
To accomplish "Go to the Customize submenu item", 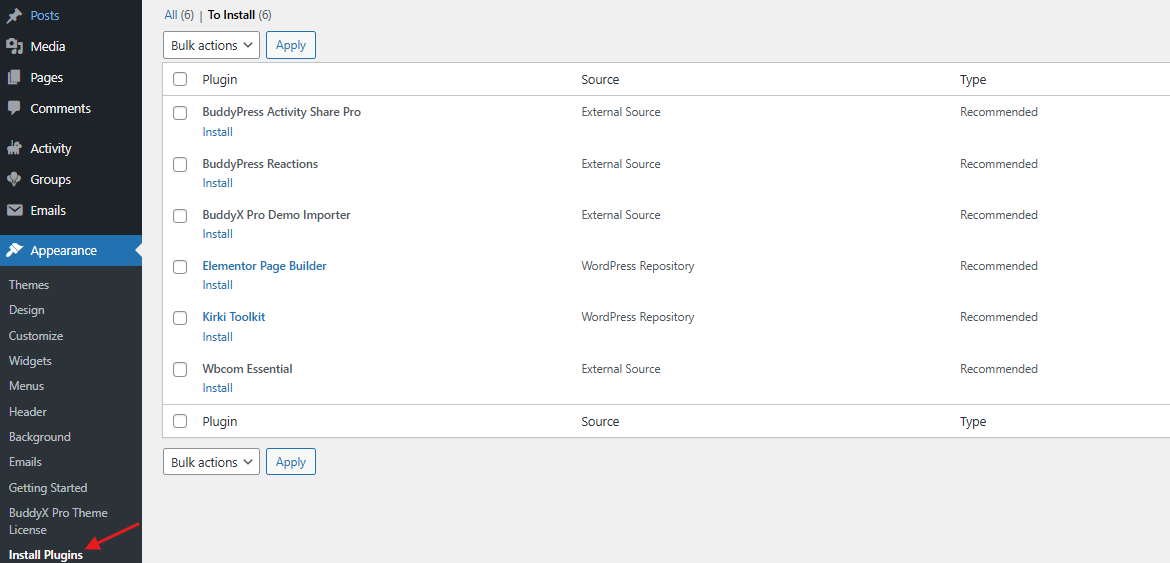I will pyautogui.click(x=36, y=336).
